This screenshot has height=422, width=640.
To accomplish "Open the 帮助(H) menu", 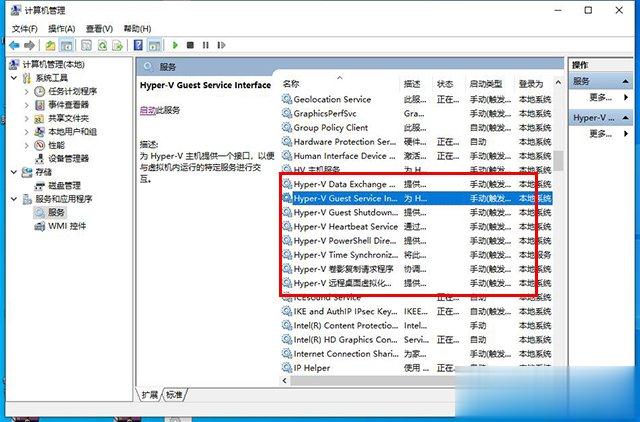I will click(x=137, y=29).
